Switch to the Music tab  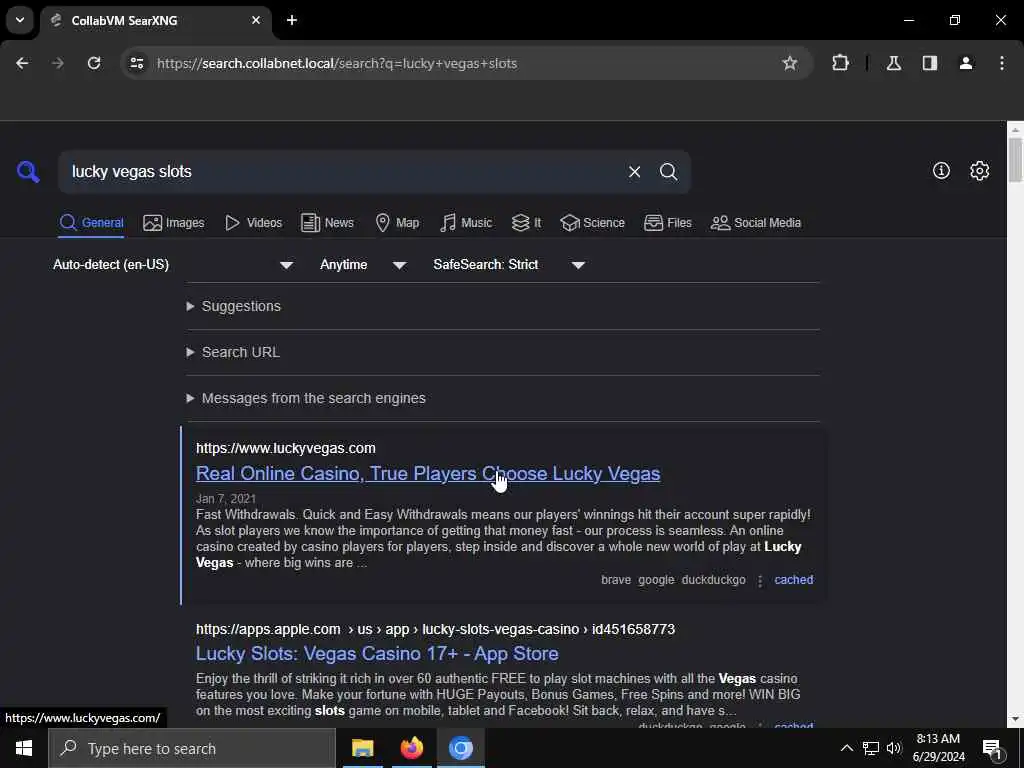tap(466, 223)
